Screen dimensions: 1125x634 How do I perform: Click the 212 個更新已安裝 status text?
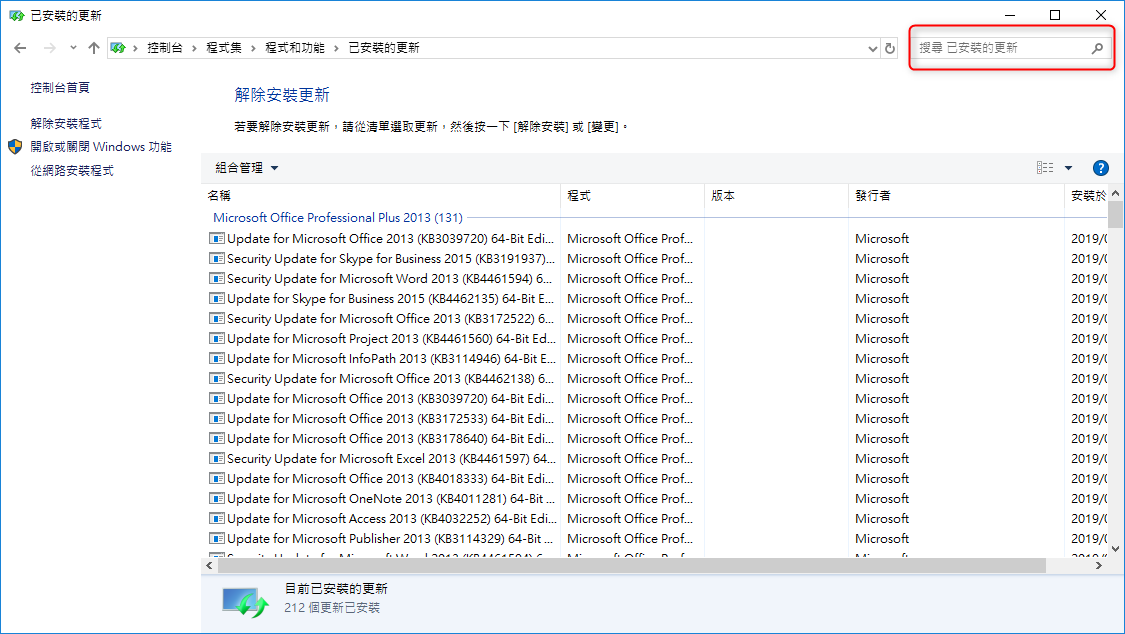(331, 608)
